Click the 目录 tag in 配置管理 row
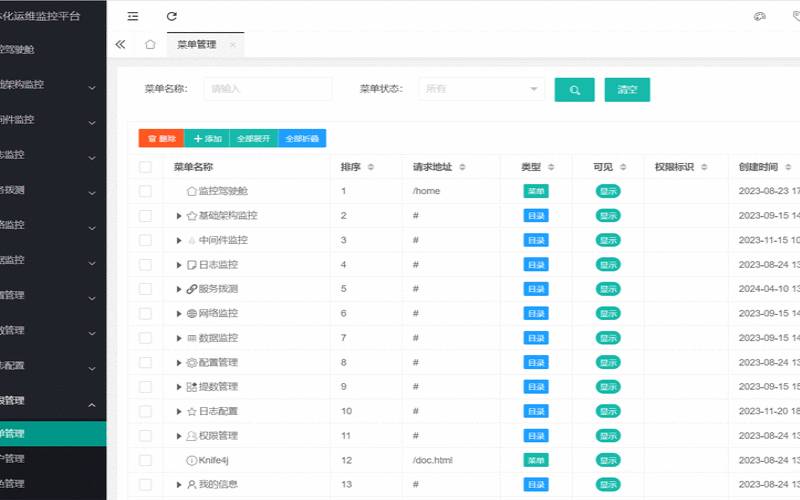 point(536,362)
